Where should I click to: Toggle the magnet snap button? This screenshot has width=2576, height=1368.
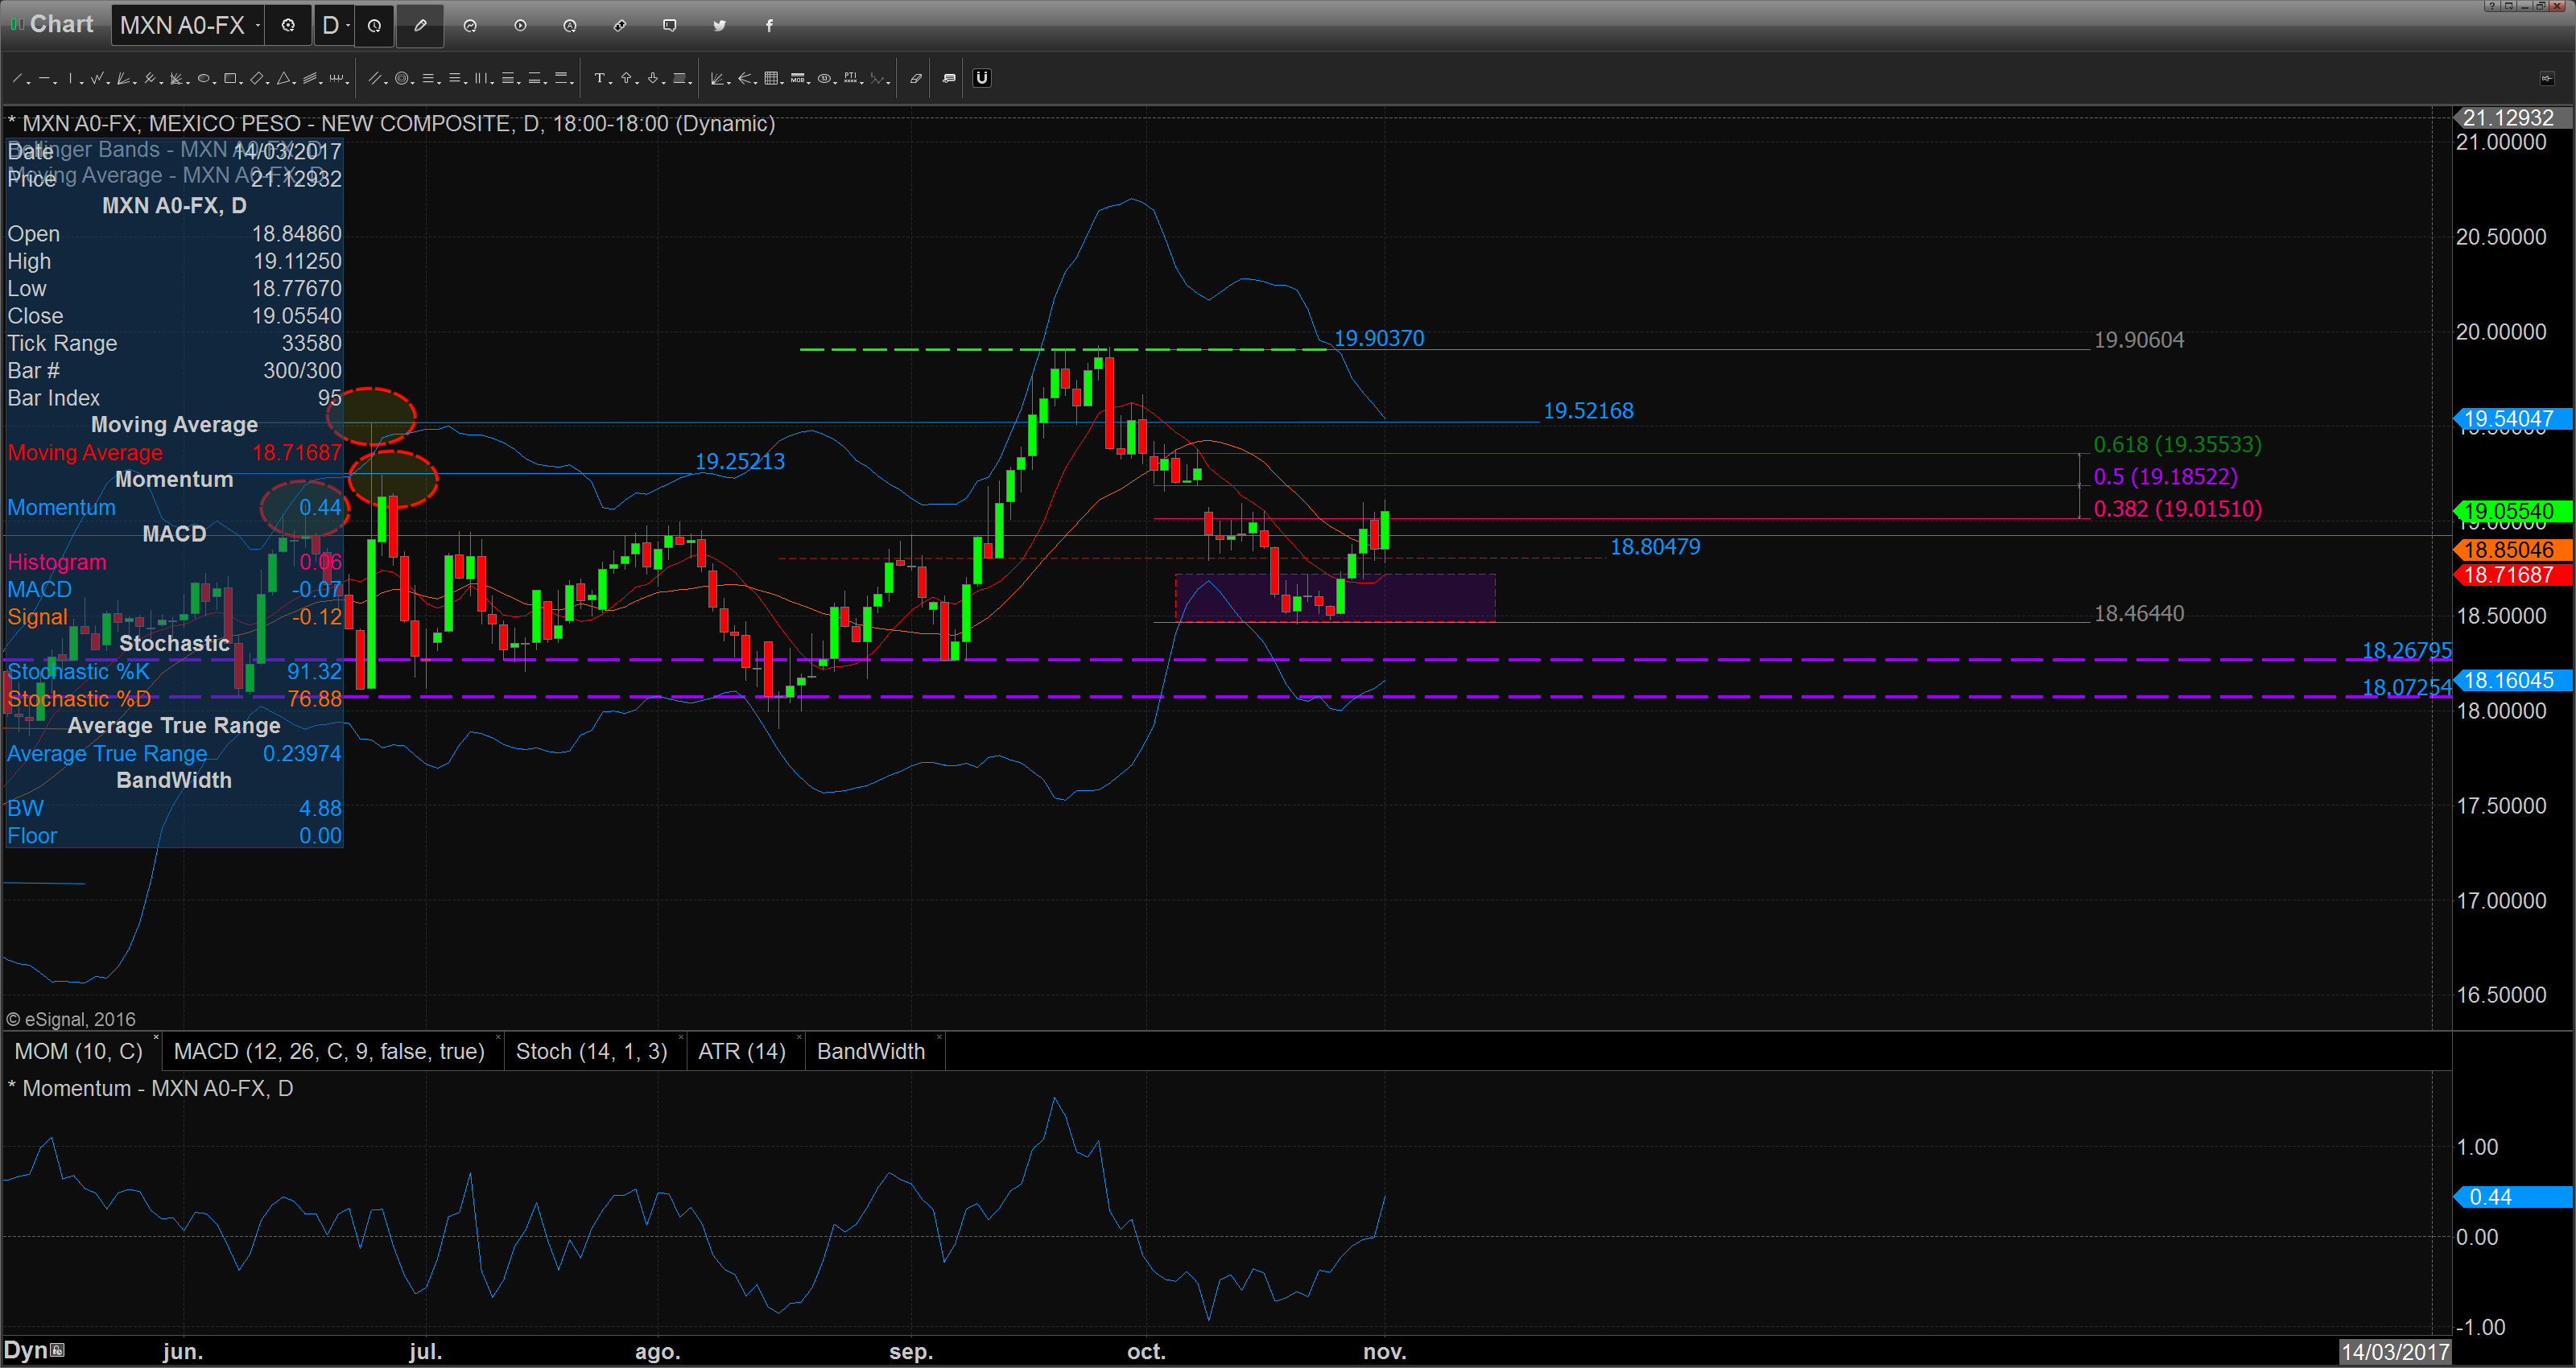click(982, 78)
